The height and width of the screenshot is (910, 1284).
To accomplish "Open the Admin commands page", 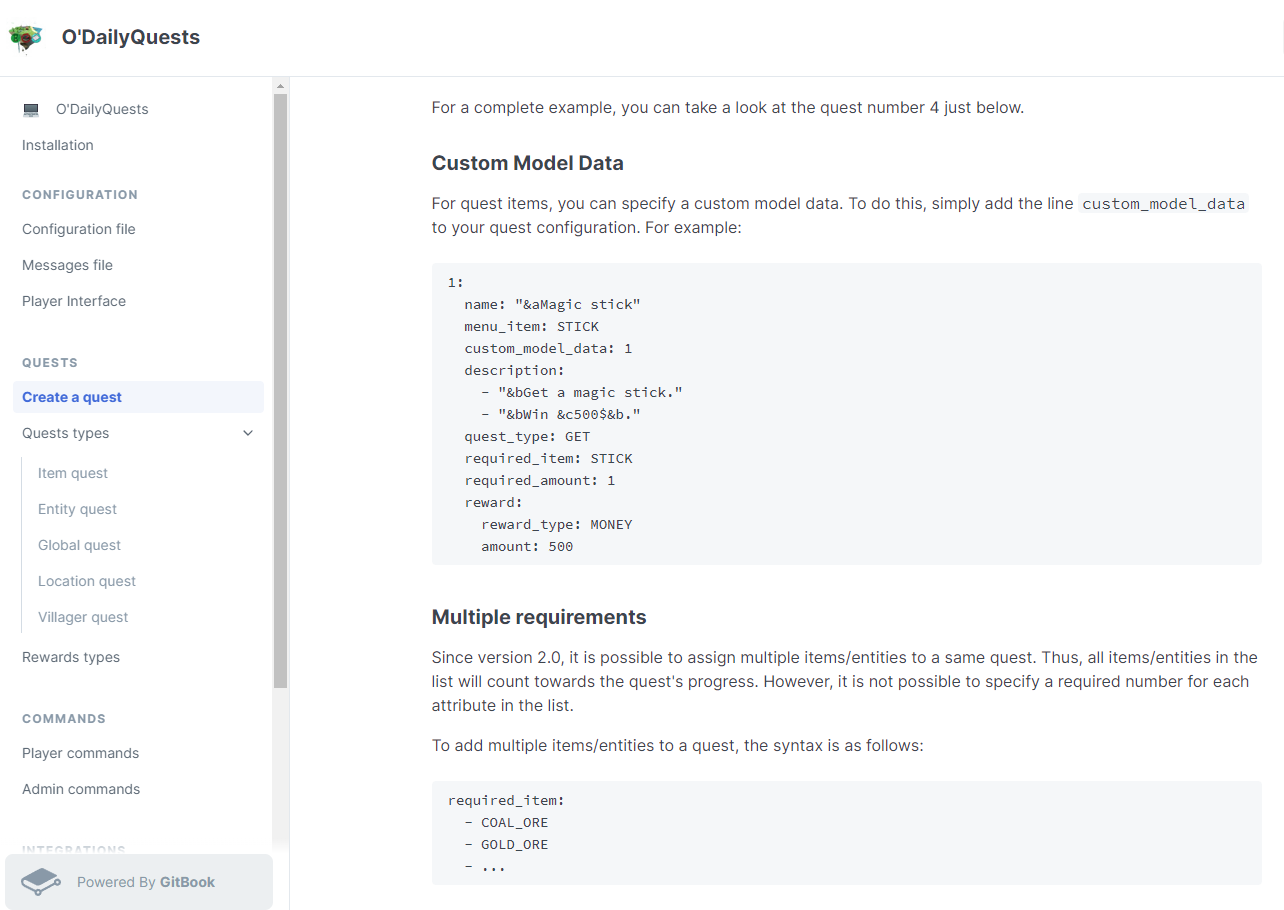I will (81, 789).
